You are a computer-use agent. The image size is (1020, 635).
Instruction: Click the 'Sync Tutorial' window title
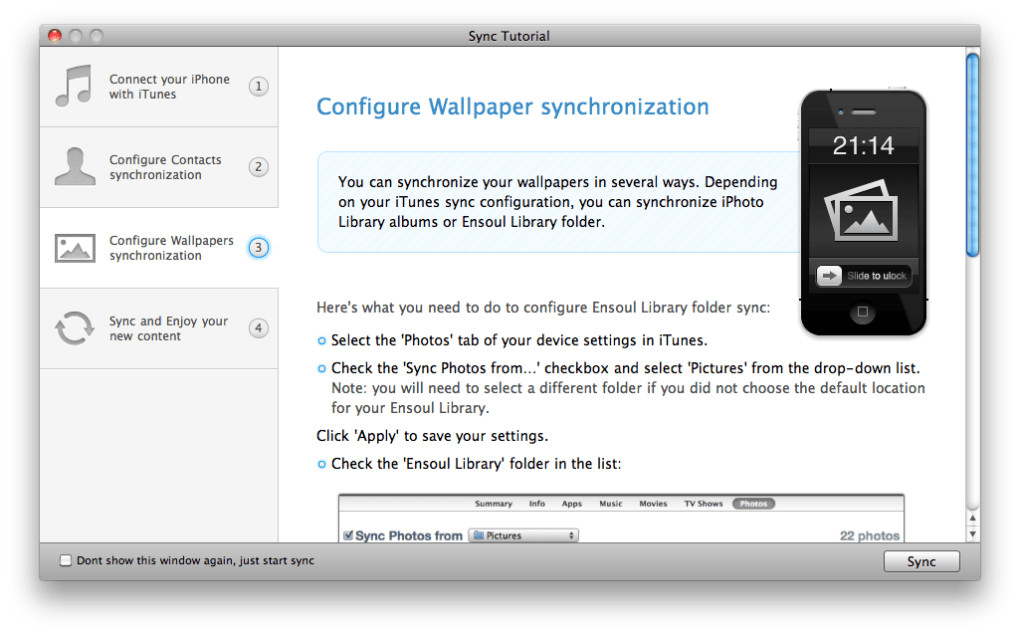[509, 36]
